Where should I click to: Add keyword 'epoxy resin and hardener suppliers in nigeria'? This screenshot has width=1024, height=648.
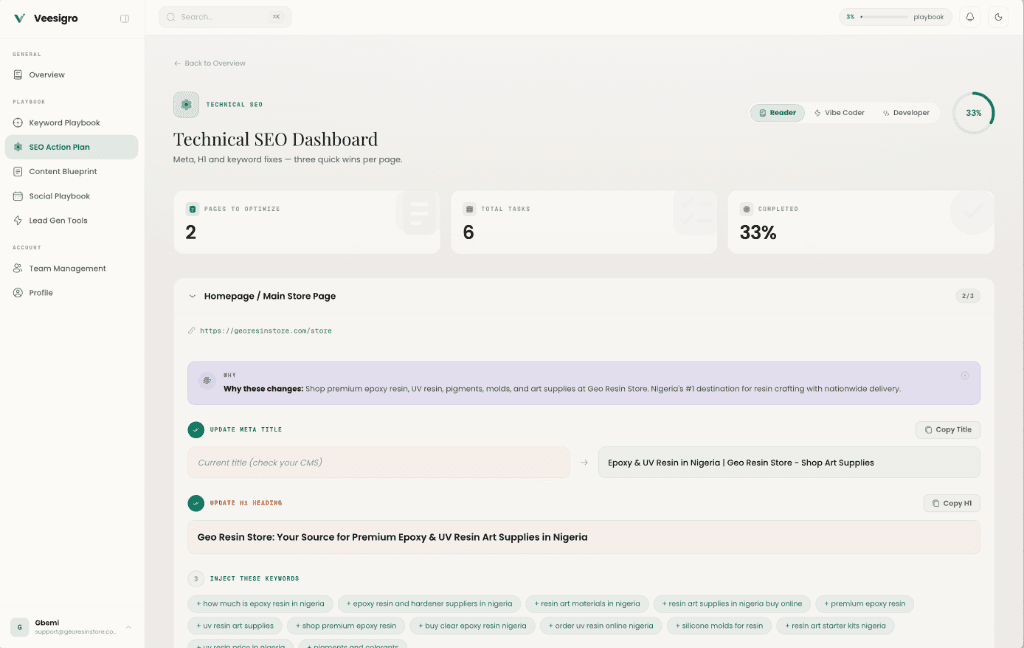[430, 604]
